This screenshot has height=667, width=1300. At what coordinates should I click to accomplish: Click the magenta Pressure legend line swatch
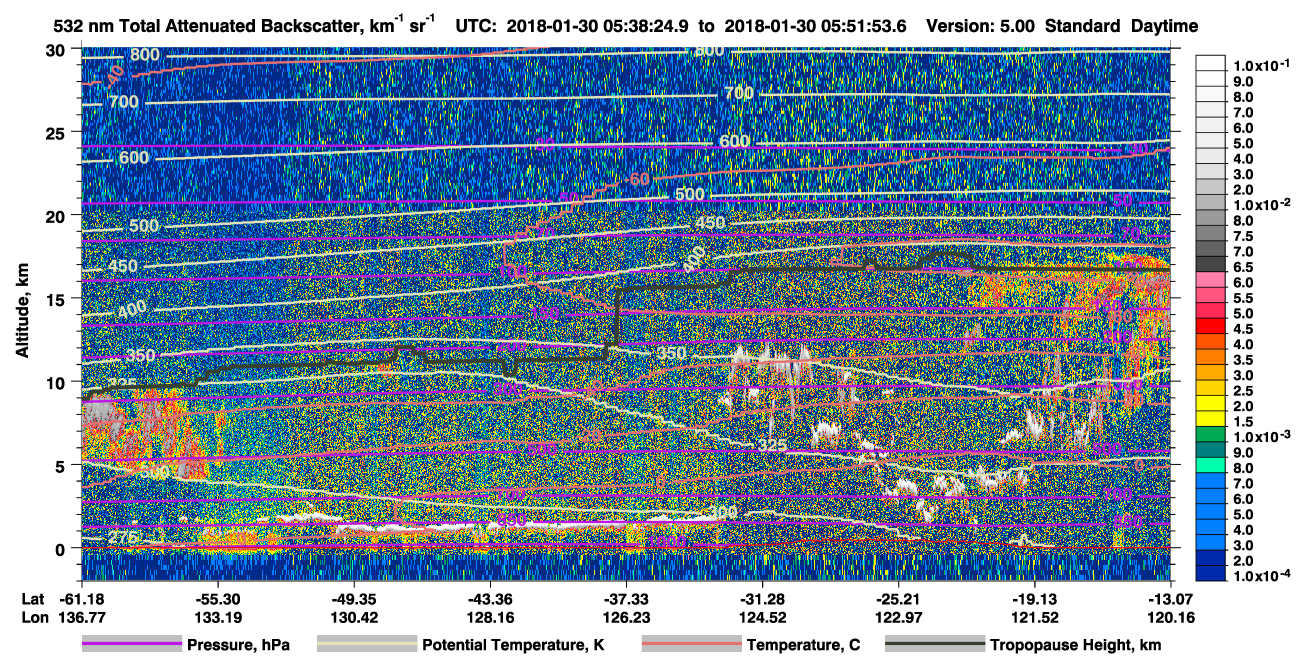[132, 646]
